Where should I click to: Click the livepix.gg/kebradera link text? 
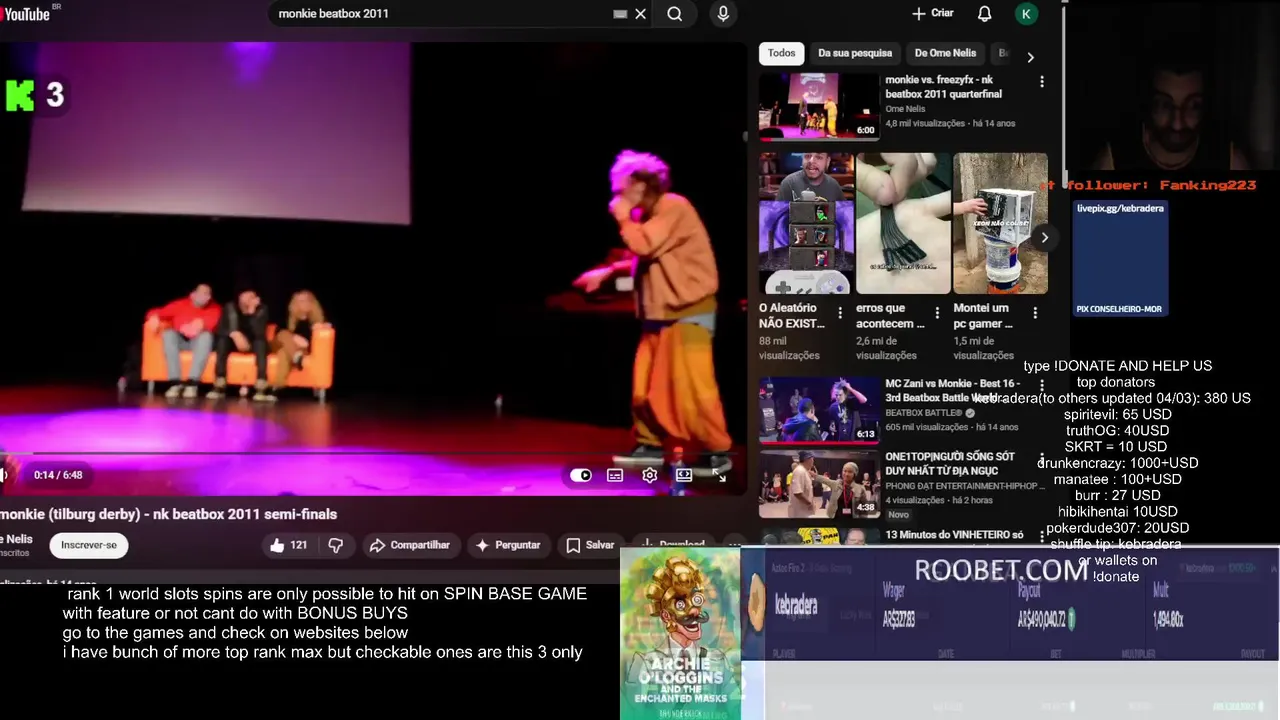coord(1120,208)
